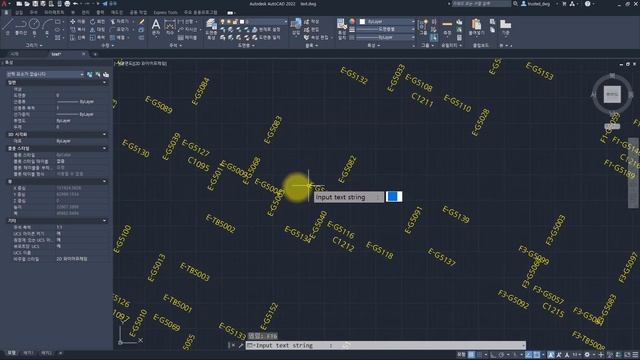The height and width of the screenshot is (360, 640).
Task: Click the Erase pencil-eraser icon
Action: [141, 22]
